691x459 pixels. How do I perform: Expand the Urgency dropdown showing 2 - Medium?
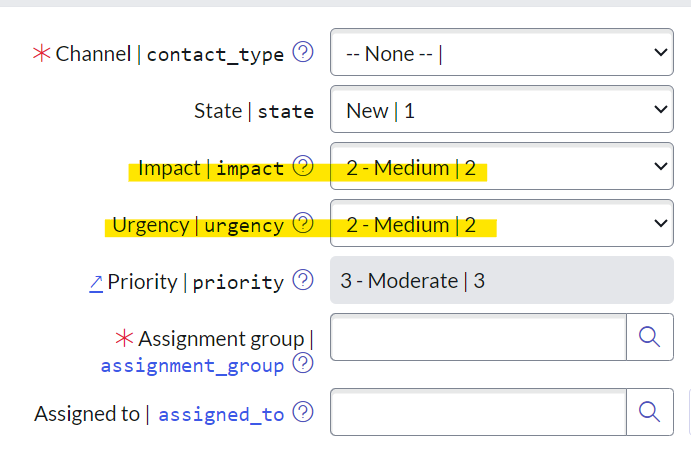pyautogui.click(x=501, y=224)
